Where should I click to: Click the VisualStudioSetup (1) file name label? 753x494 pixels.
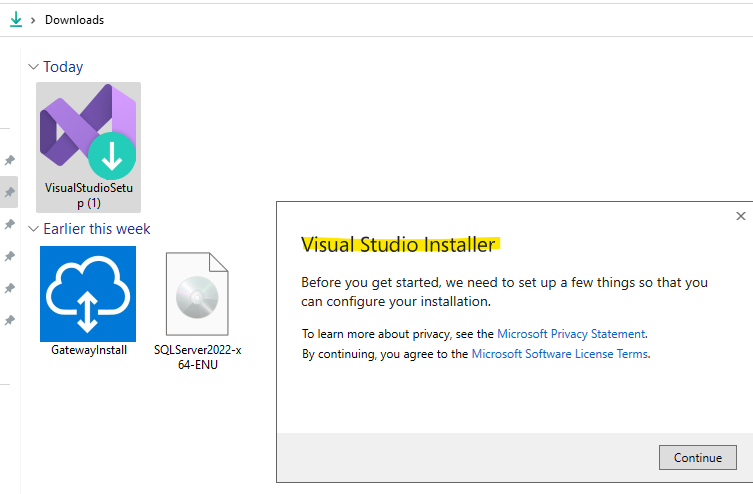pos(89,195)
